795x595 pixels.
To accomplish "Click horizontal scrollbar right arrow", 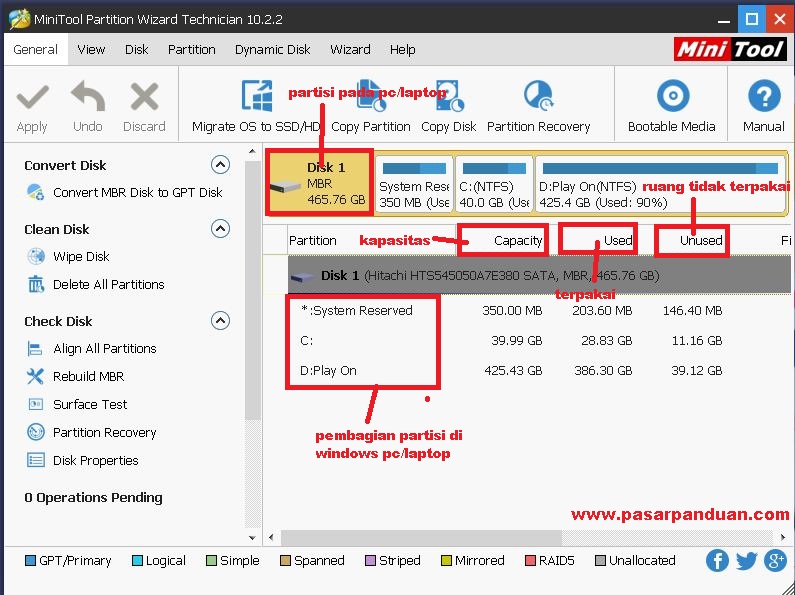I will pyautogui.click(x=783, y=537).
